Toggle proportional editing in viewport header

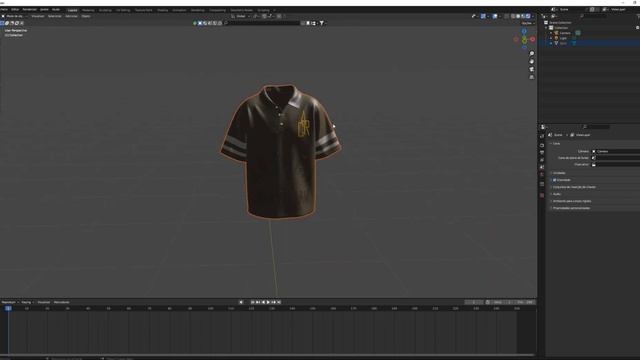(279, 16)
